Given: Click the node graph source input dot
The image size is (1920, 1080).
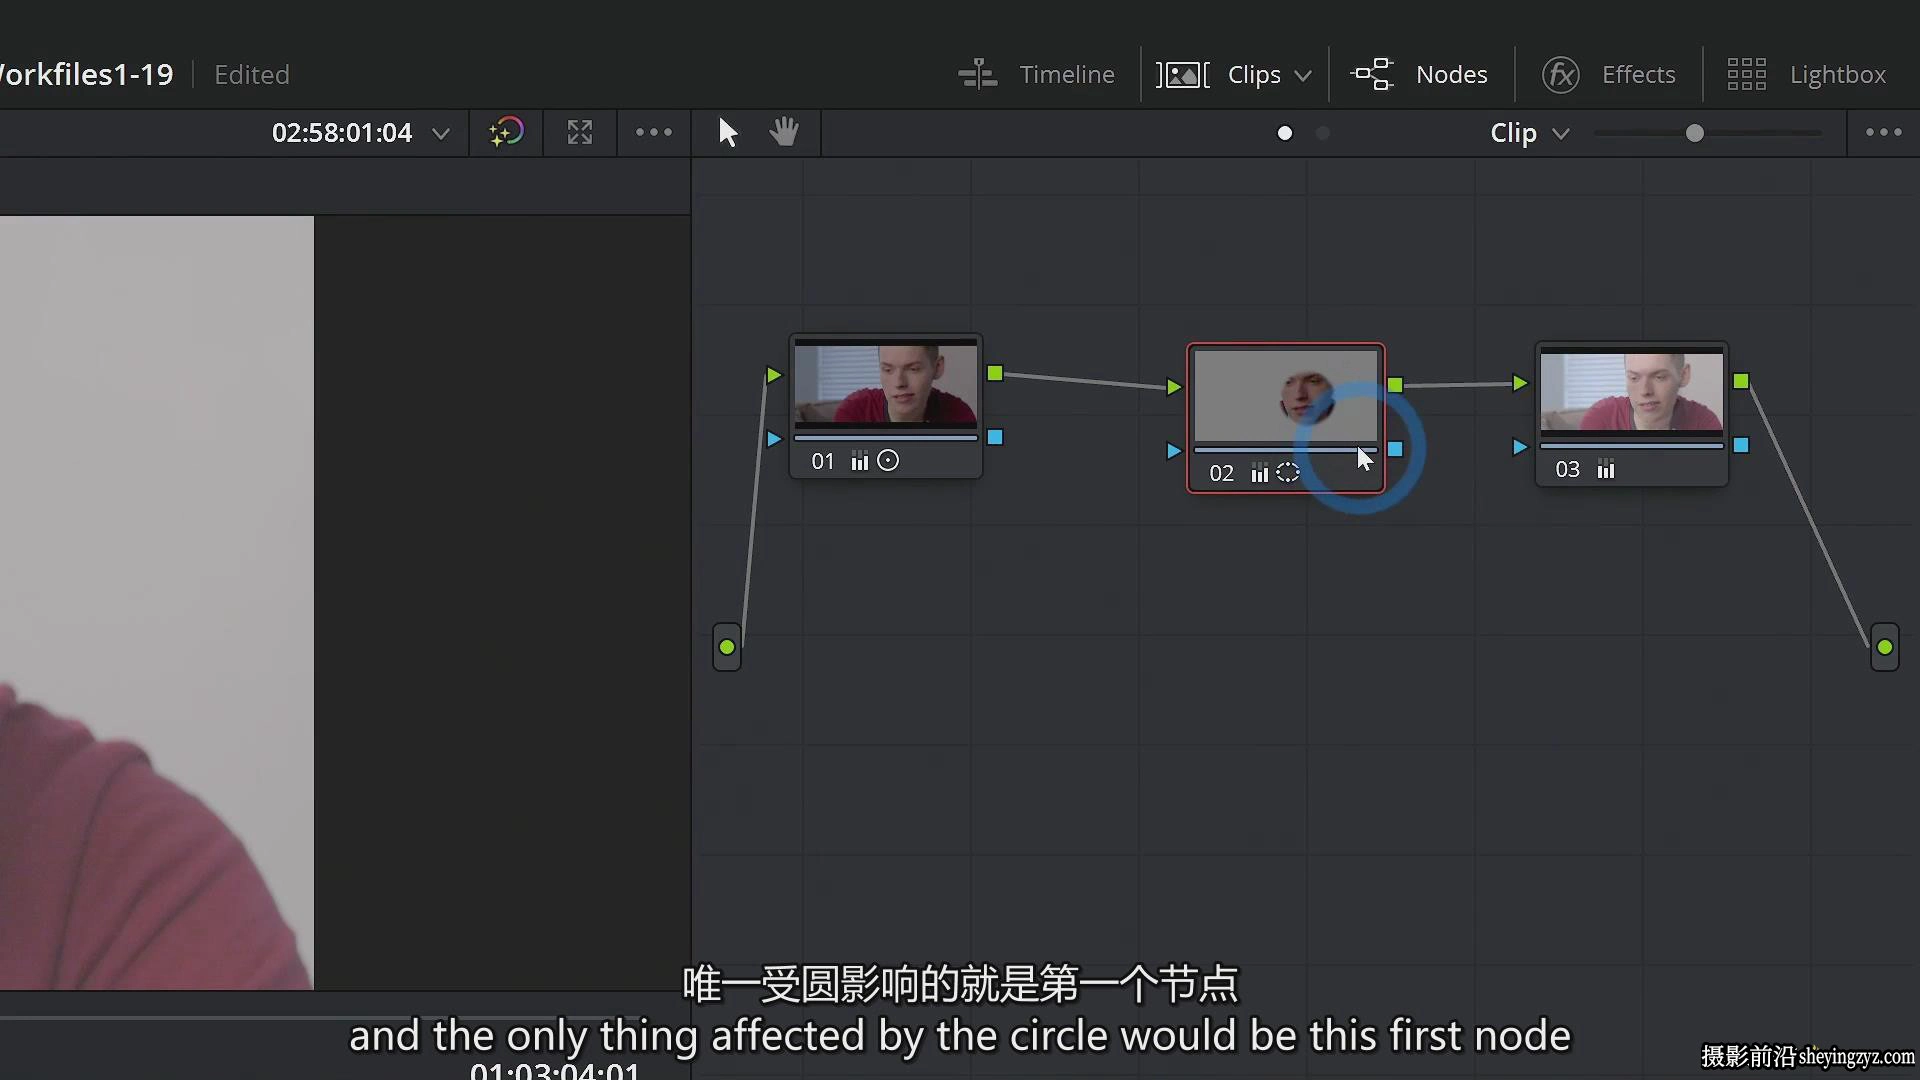Looking at the screenshot, I should click(727, 647).
